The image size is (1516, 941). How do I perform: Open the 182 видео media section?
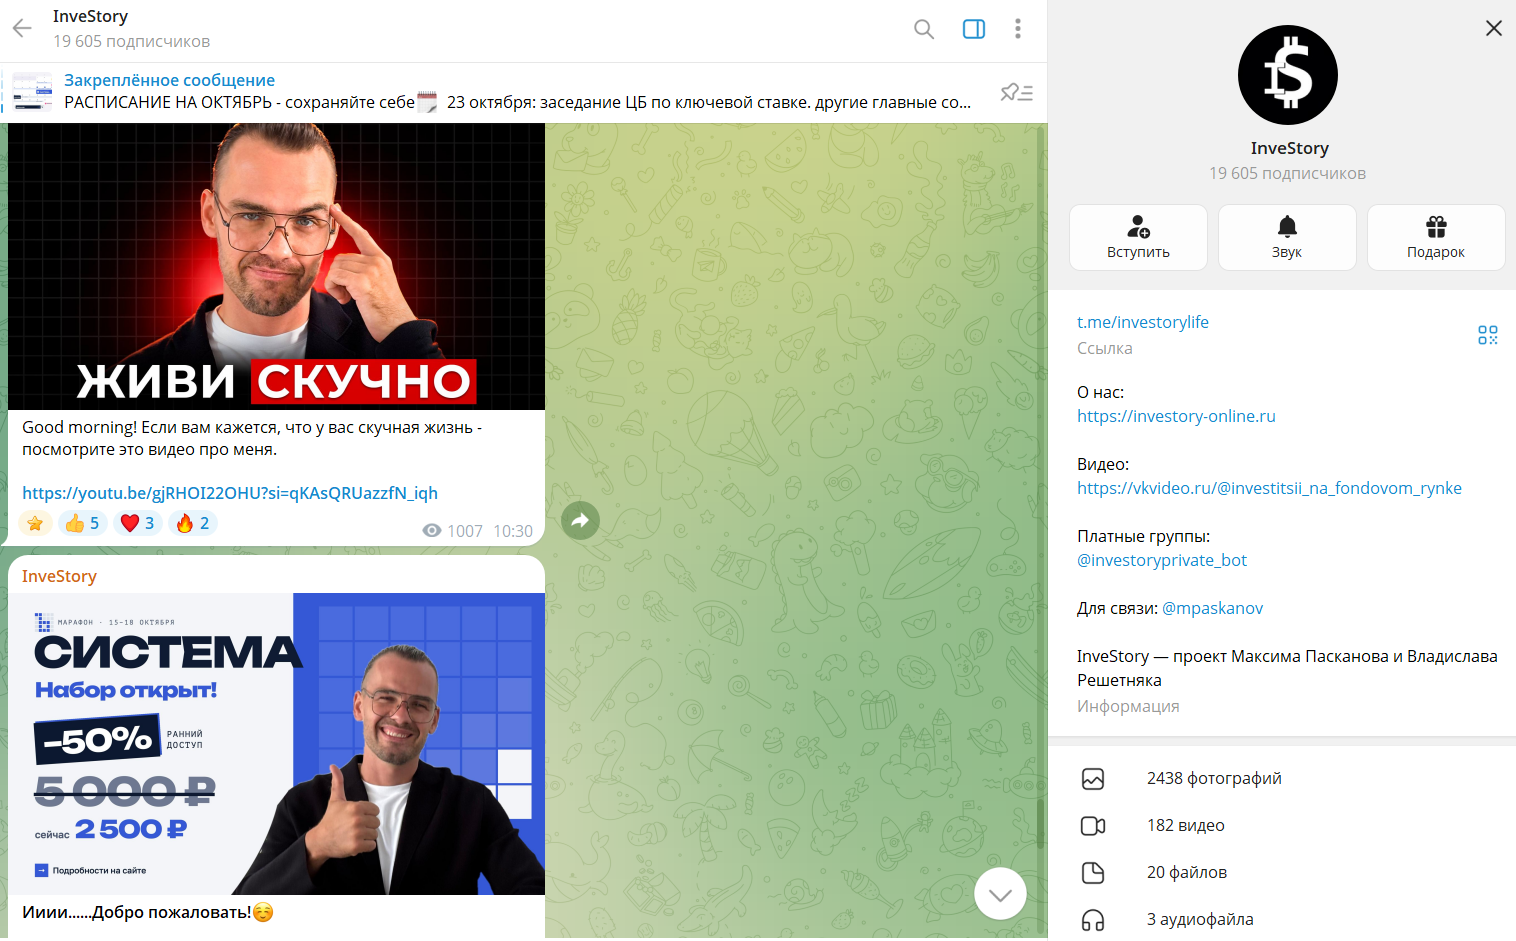click(x=1282, y=826)
